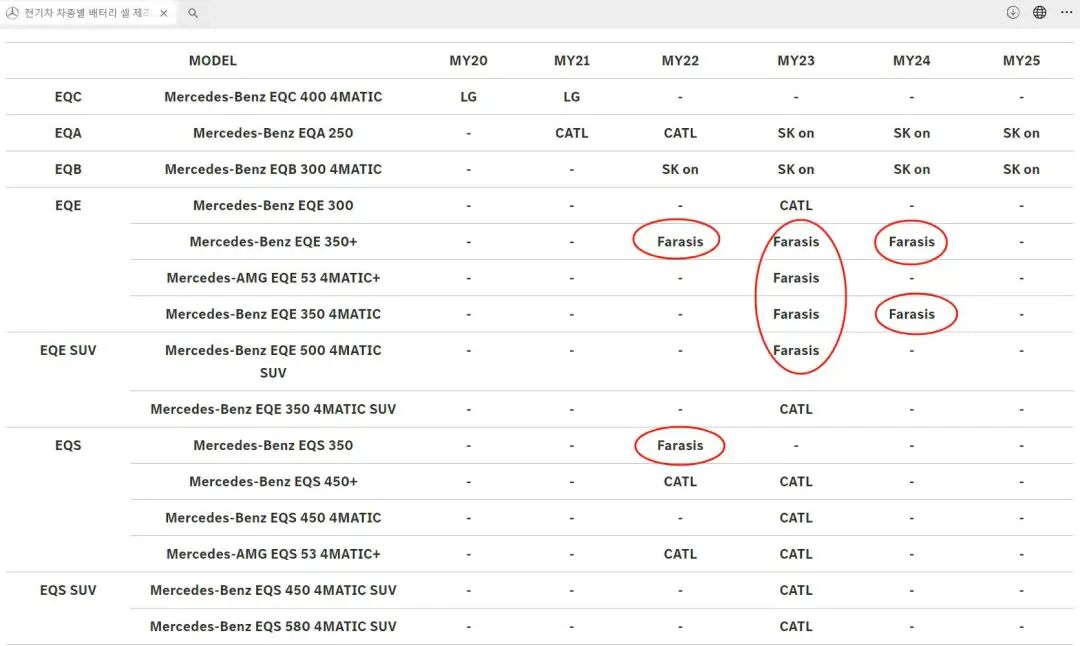The width and height of the screenshot is (1080, 646).
Task: Click Farasis cell in EQE 350+ MY22
Action: pos(680,242)
